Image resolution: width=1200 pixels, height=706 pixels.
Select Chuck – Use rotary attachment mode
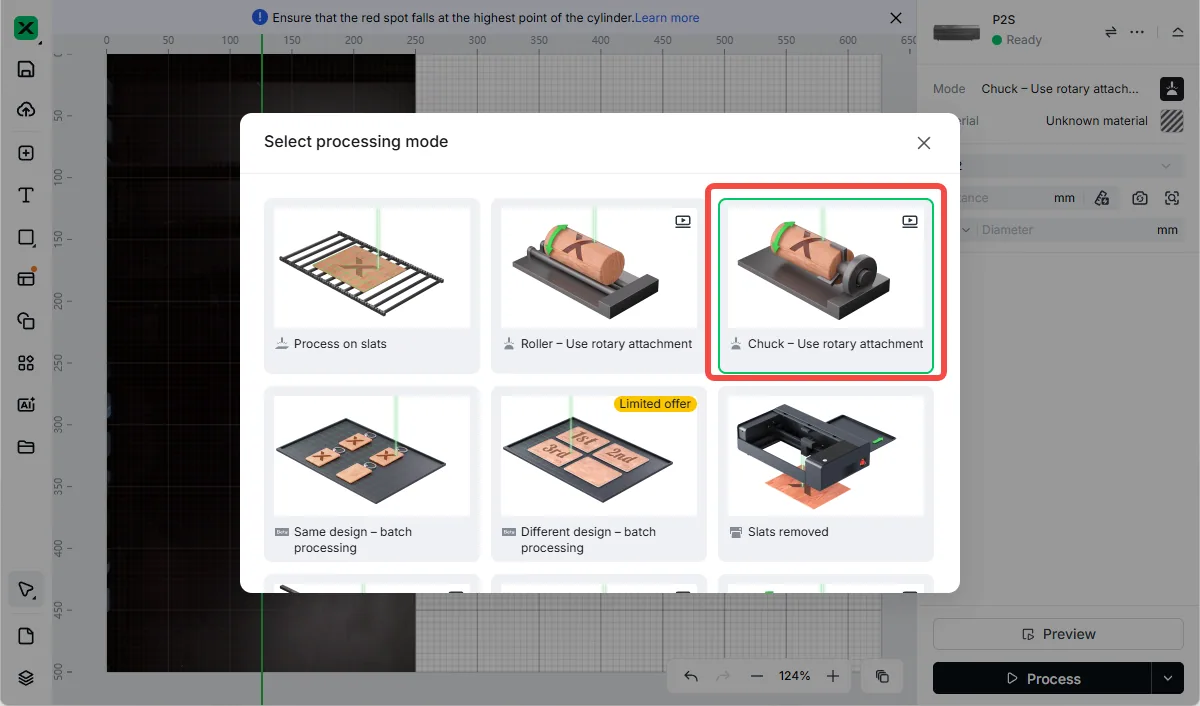click(826, 285)
